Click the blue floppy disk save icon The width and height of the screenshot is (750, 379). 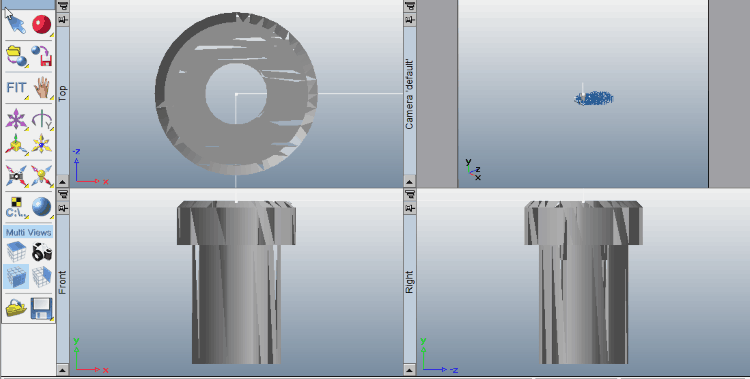point(42,308)
